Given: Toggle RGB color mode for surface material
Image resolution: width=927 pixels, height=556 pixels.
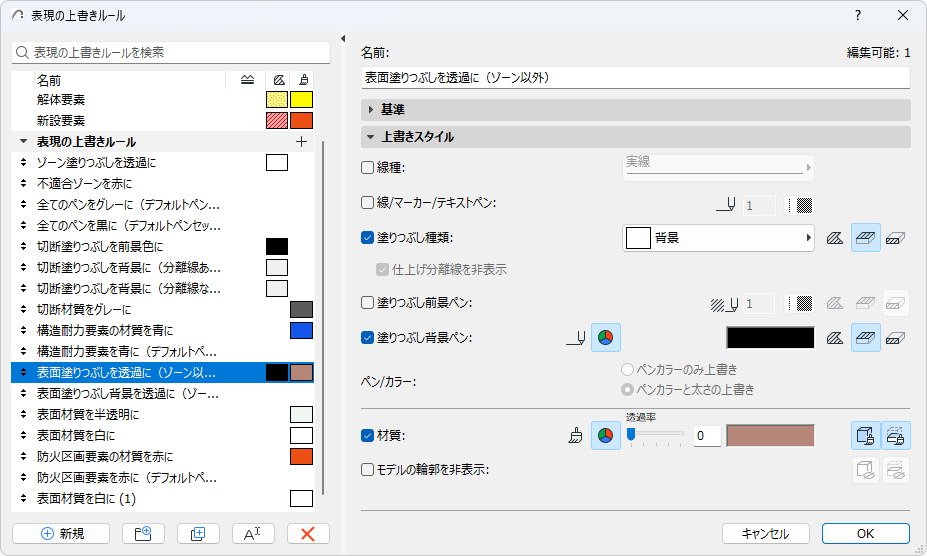Looking at the screenshot, I should [x=605, y=436].
